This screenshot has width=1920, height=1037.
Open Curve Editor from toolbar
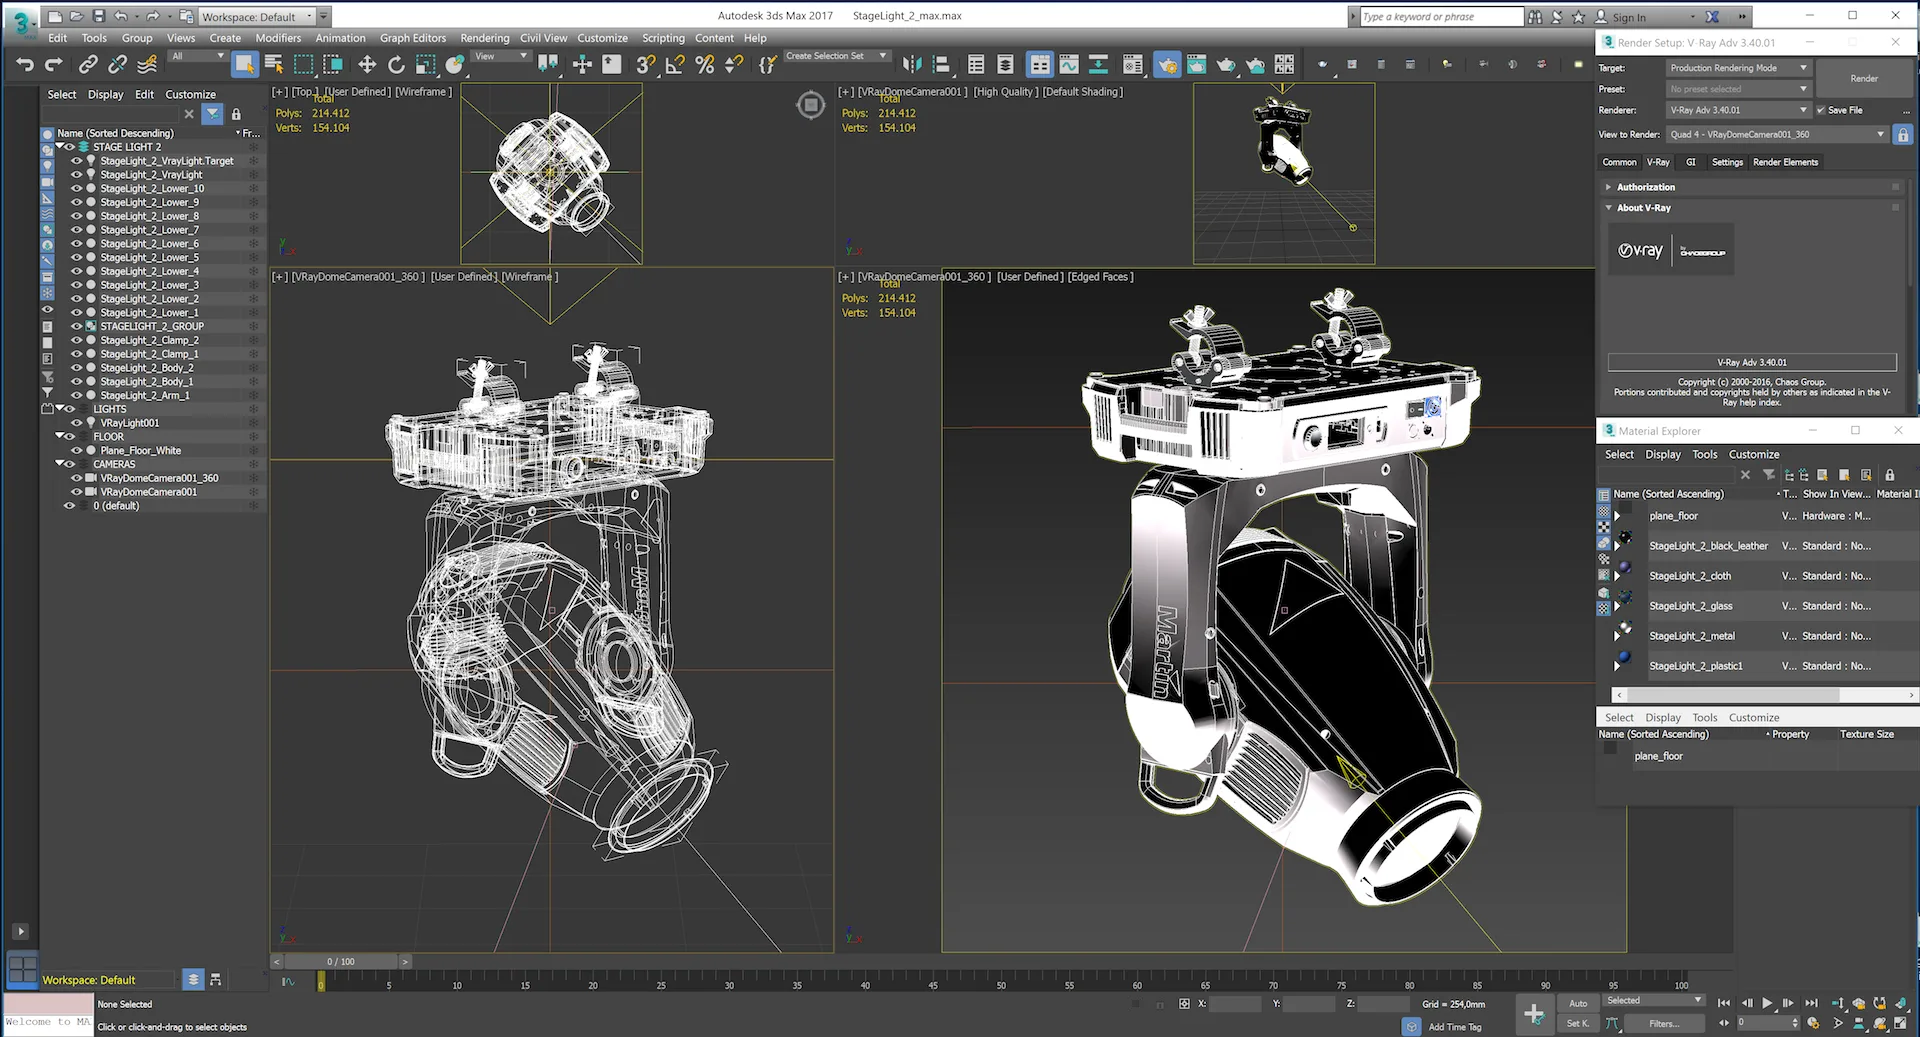click(1069, 65)
